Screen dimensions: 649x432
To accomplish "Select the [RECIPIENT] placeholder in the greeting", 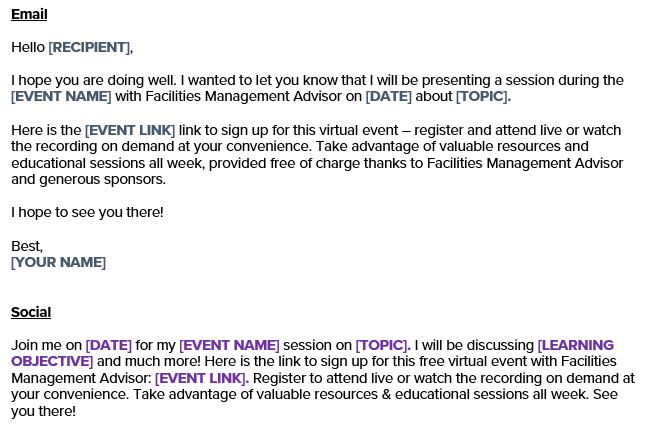I will (89, 47).
